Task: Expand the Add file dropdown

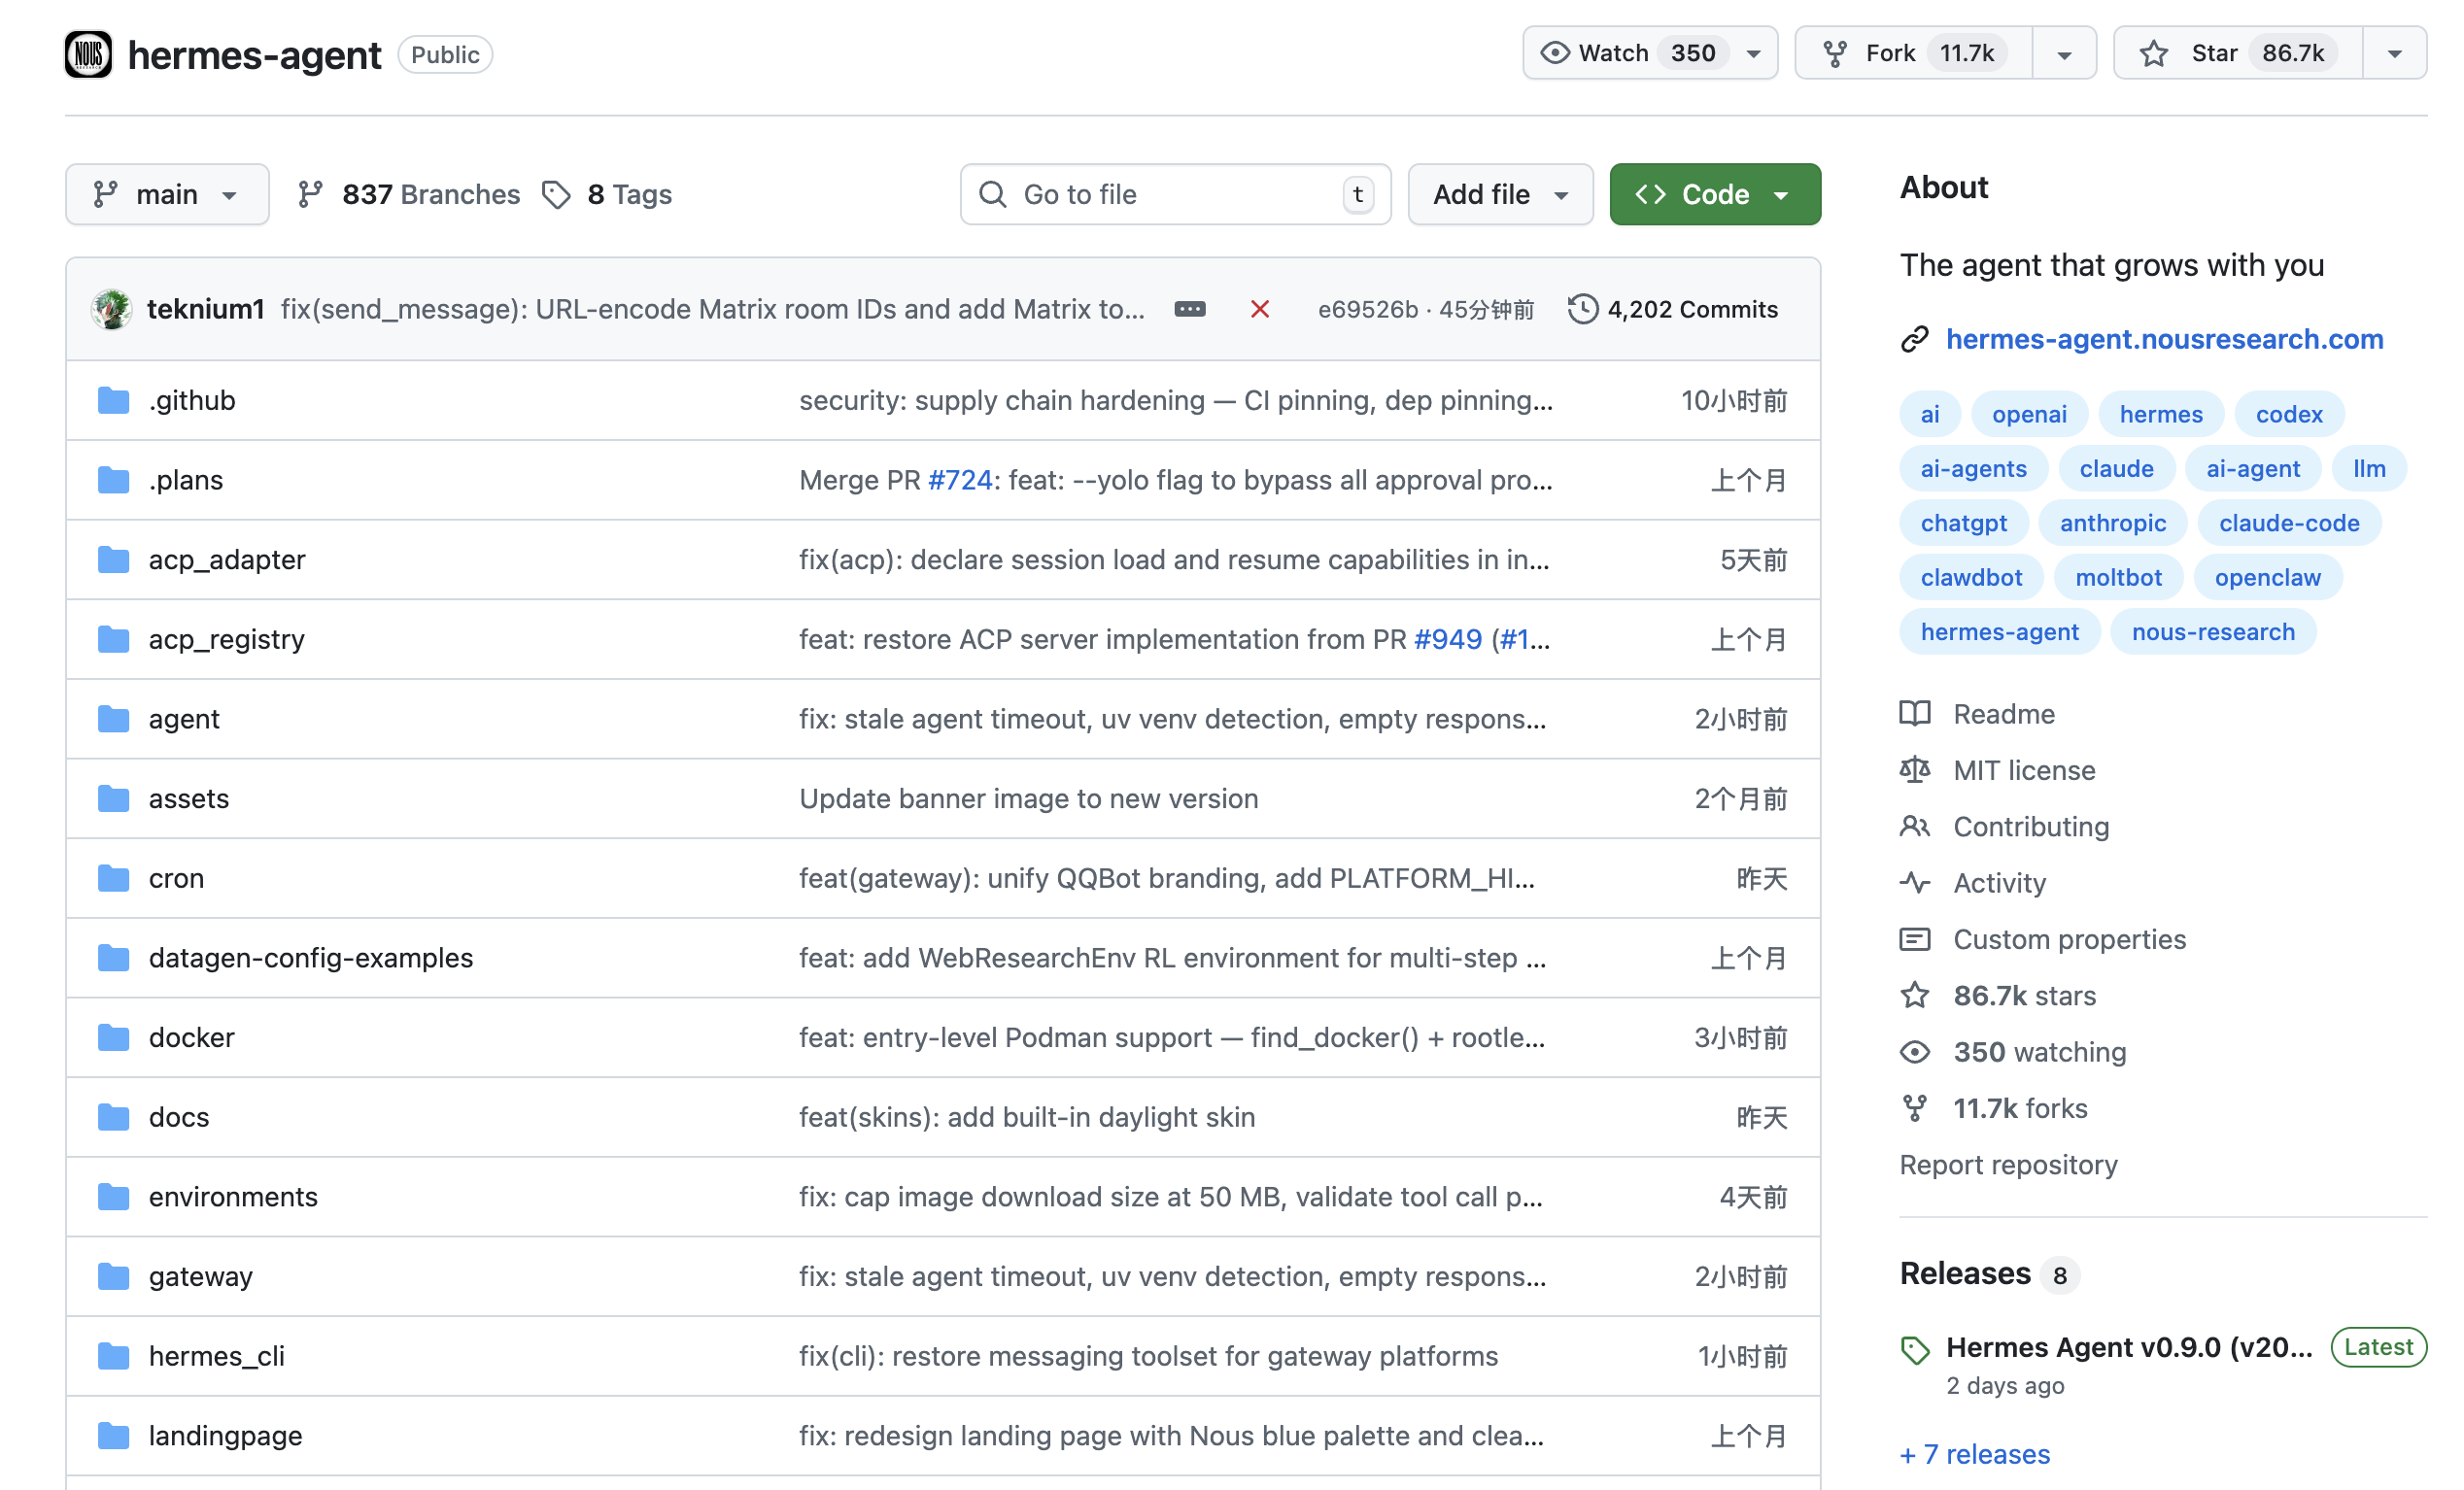Action: point(1499,195)
